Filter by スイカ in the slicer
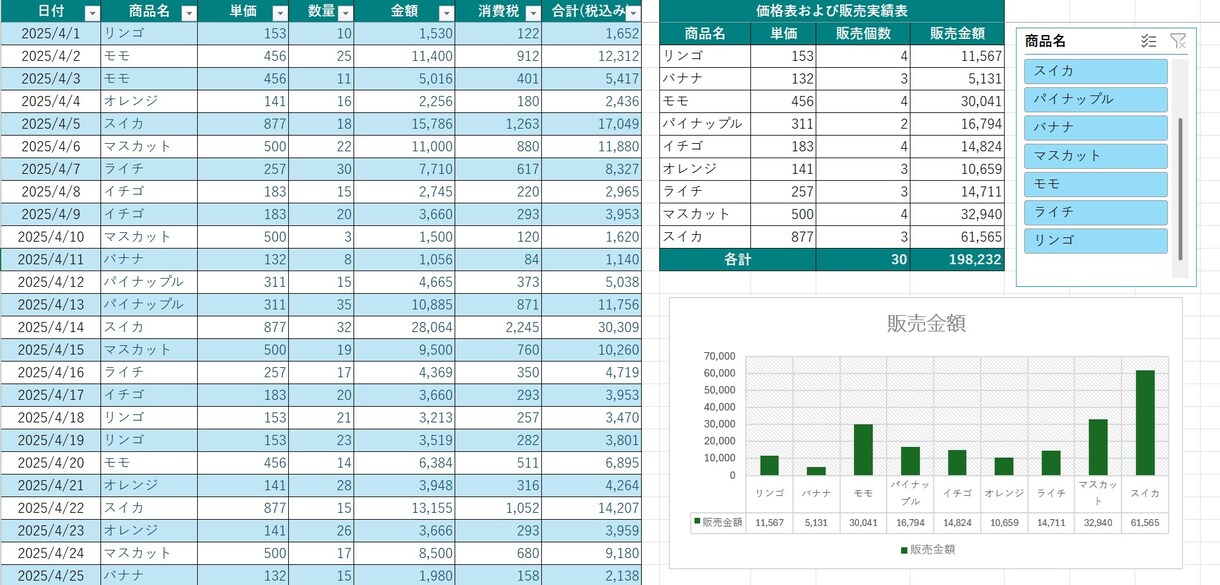 pyautogui.click(x=1096, y=71)
